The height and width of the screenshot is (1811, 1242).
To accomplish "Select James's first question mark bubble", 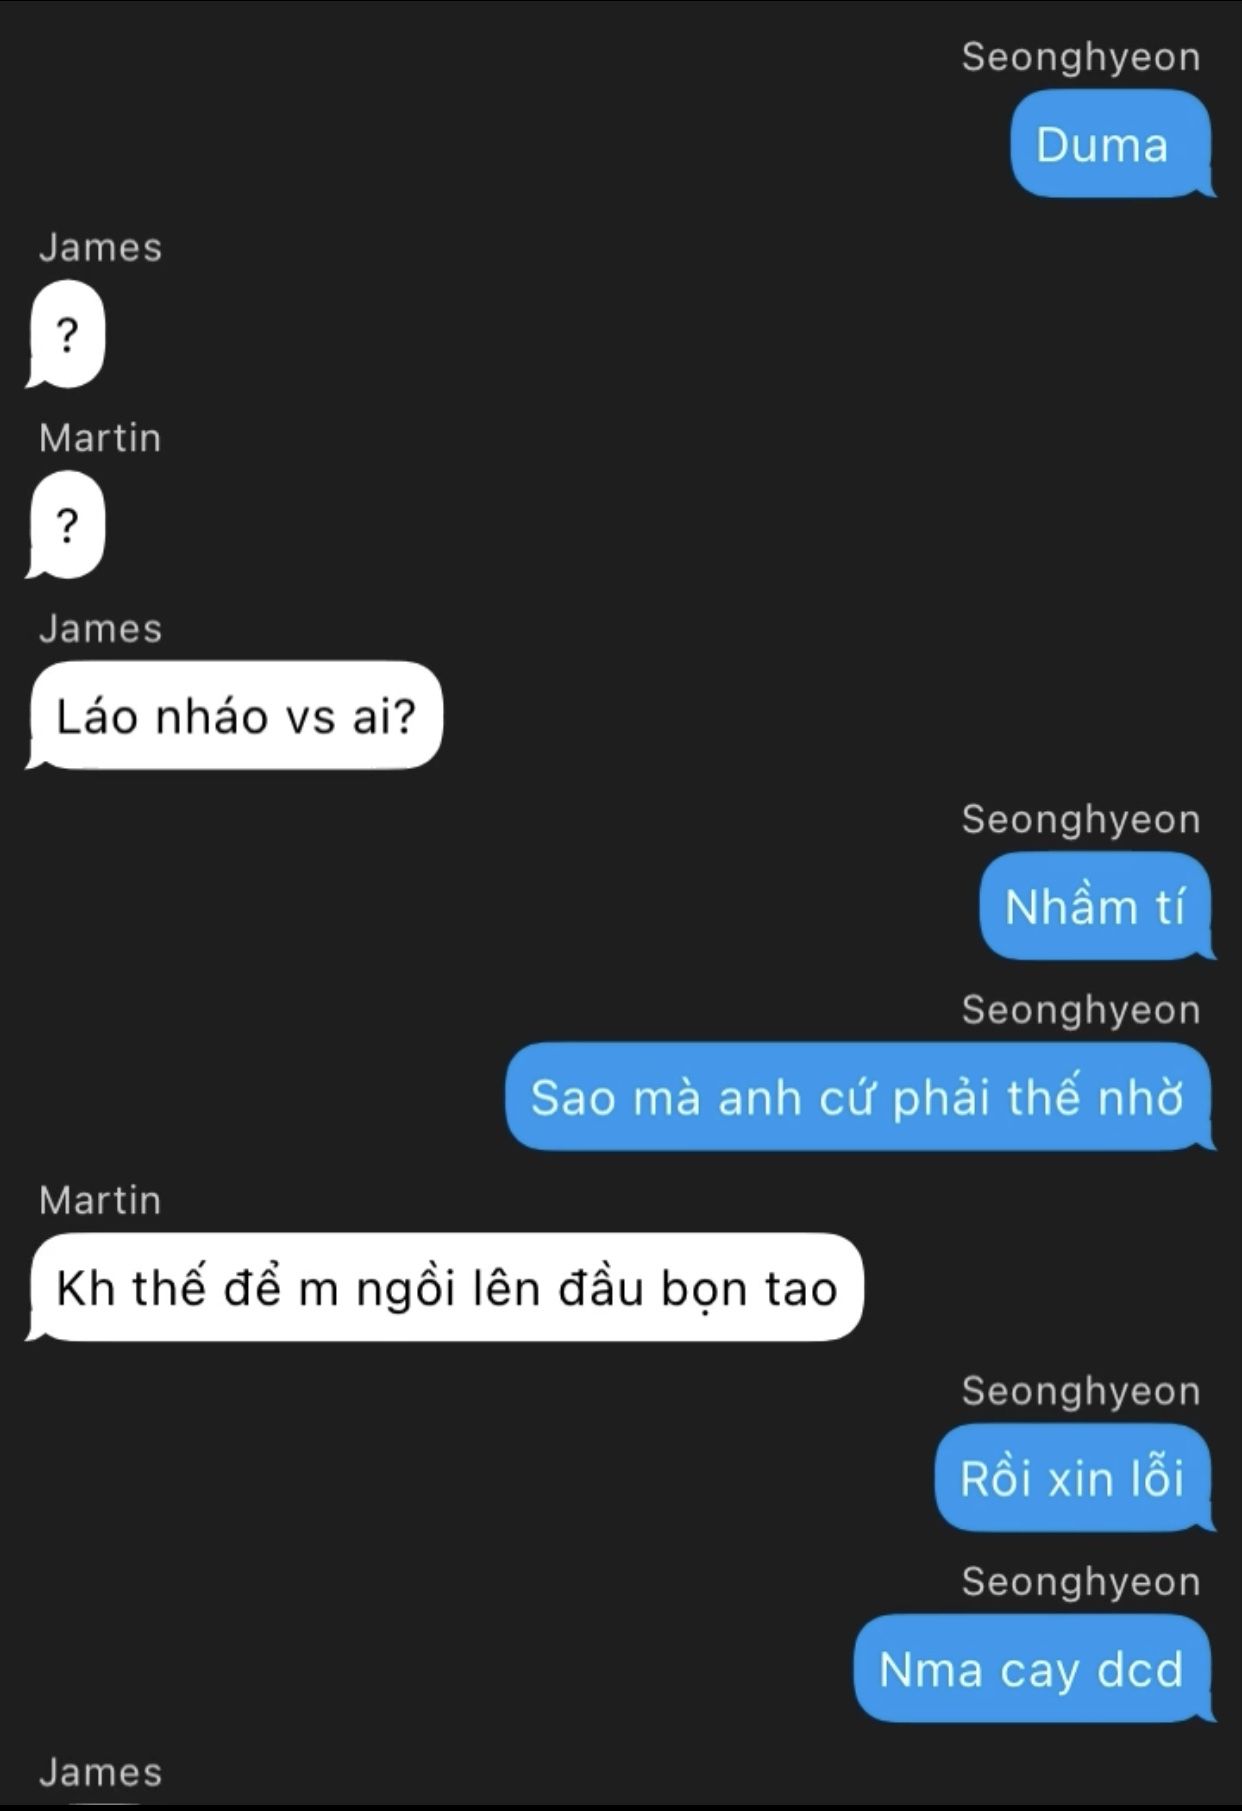I will tap(66, 334).
